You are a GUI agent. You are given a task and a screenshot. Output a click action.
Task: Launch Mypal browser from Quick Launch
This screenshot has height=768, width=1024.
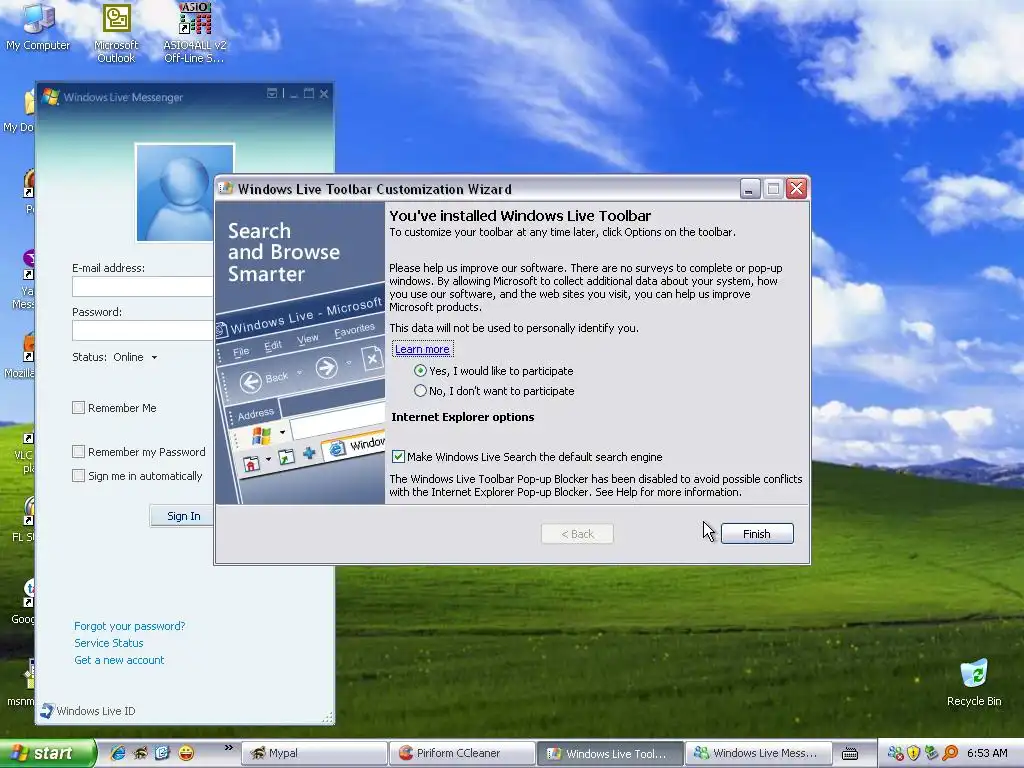[140, 753]
